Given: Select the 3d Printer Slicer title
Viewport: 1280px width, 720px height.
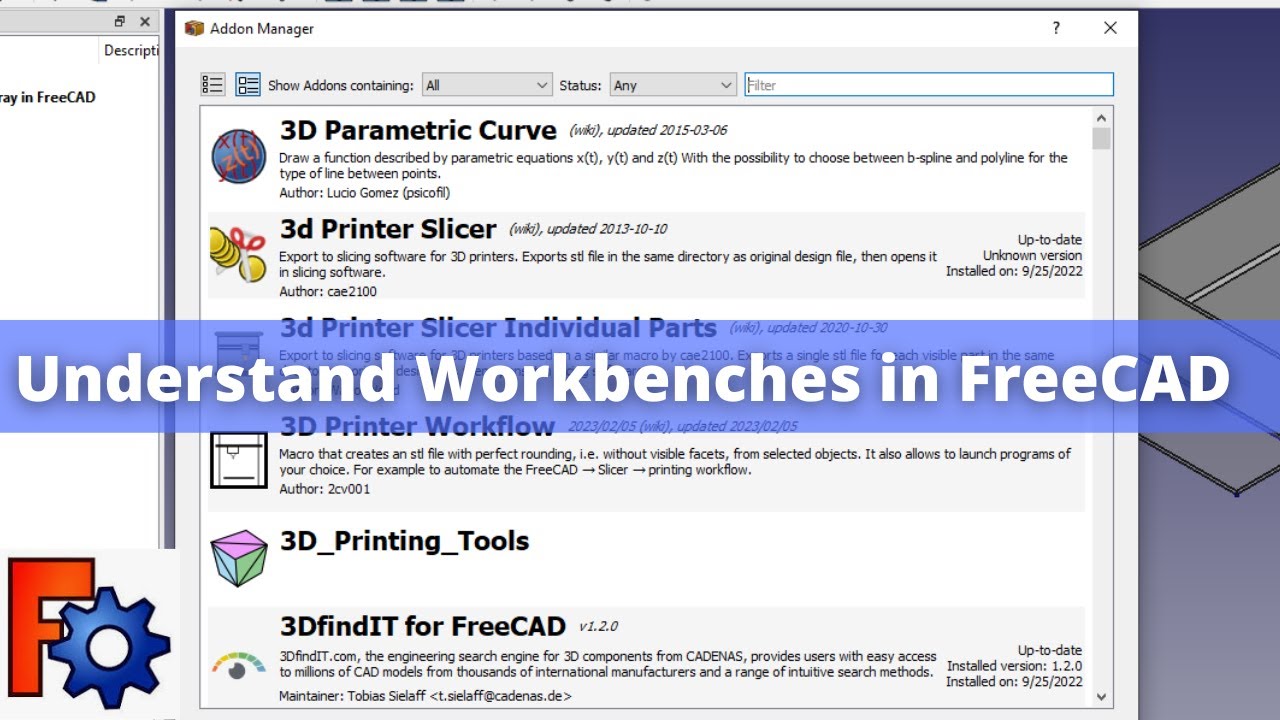Looking at the screenshot, I should (x=388, y=229).
